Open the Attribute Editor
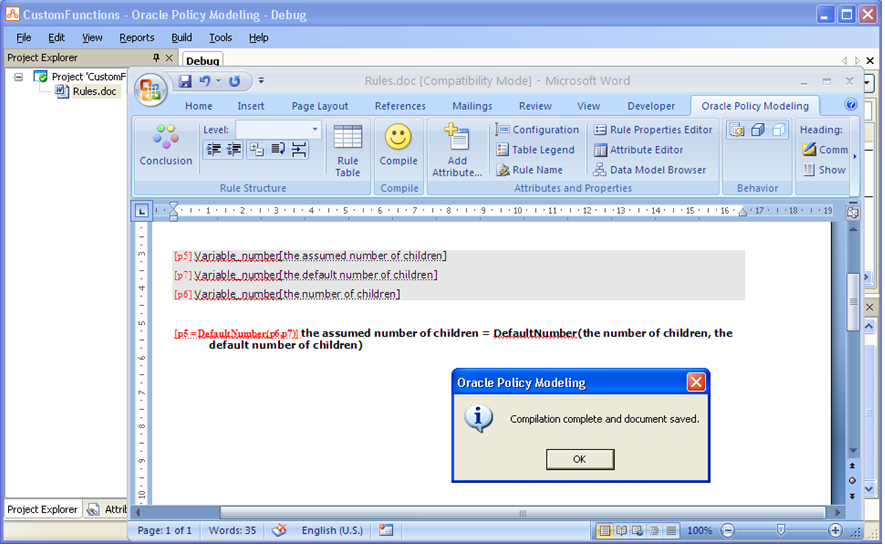The height and width of the screenshot is (548, 885). tap(638, 150)
